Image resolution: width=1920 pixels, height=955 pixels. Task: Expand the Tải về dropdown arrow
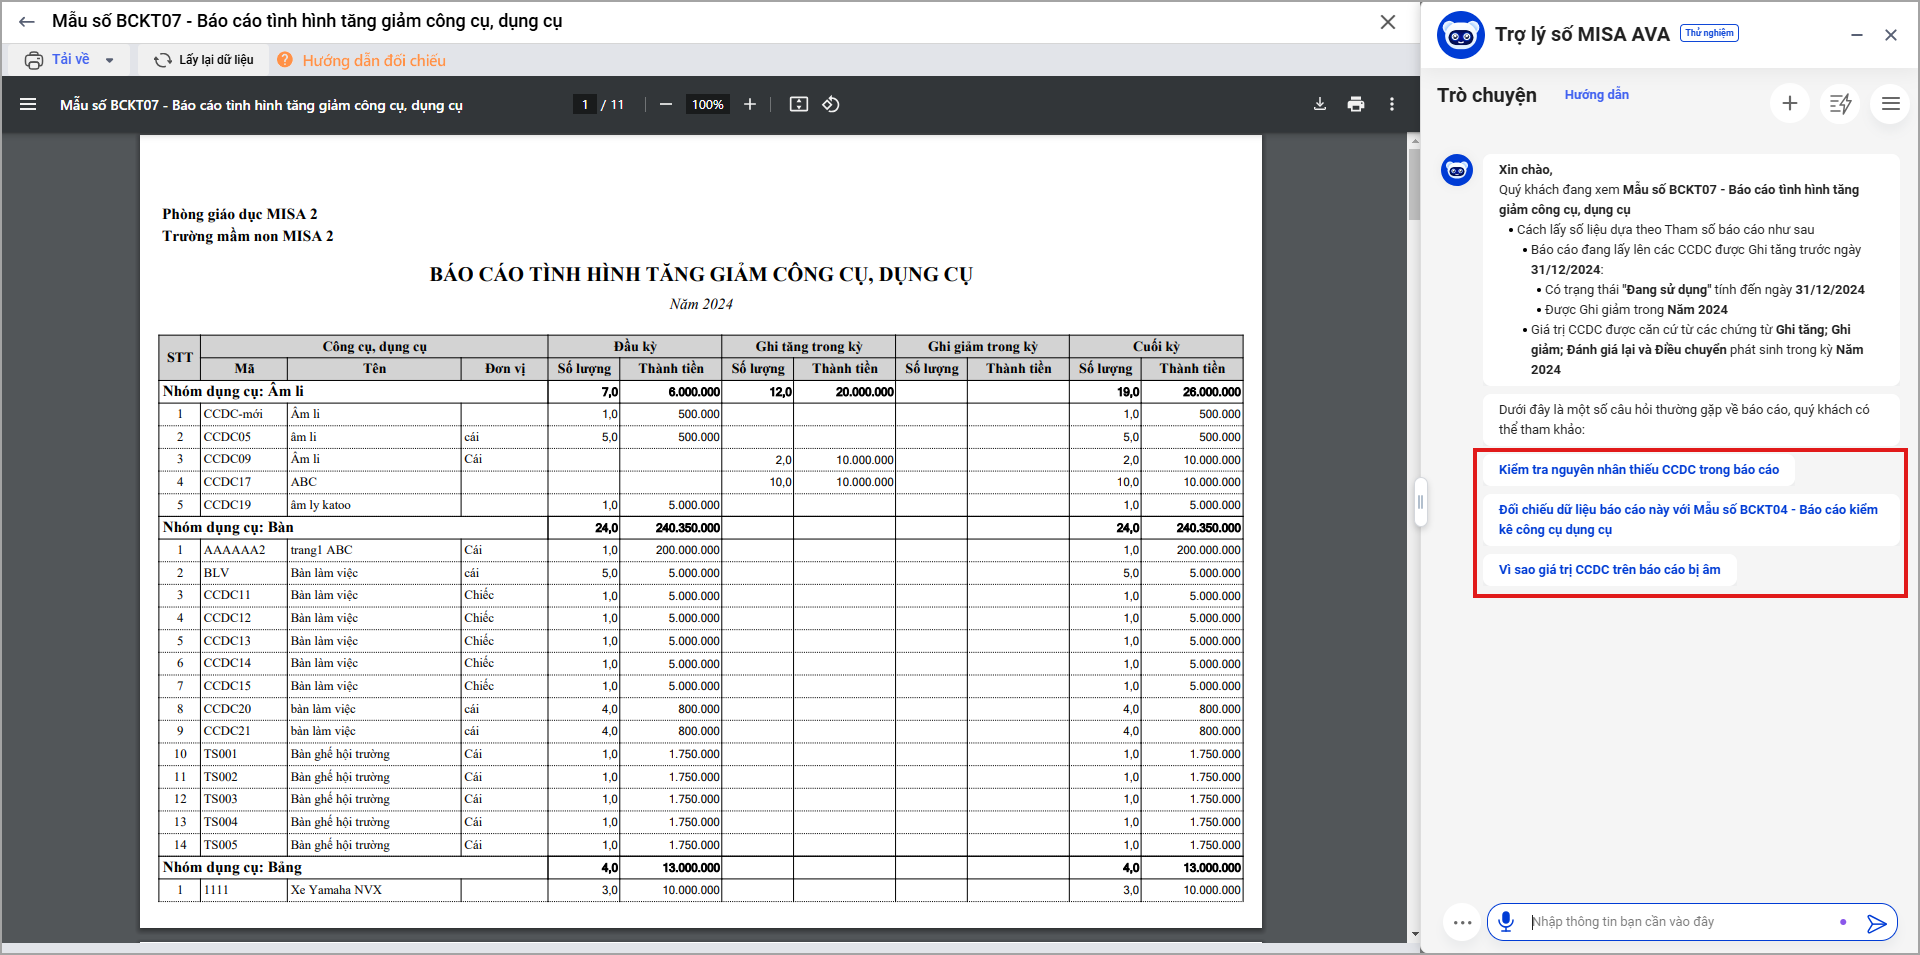[x=110, y=60]
